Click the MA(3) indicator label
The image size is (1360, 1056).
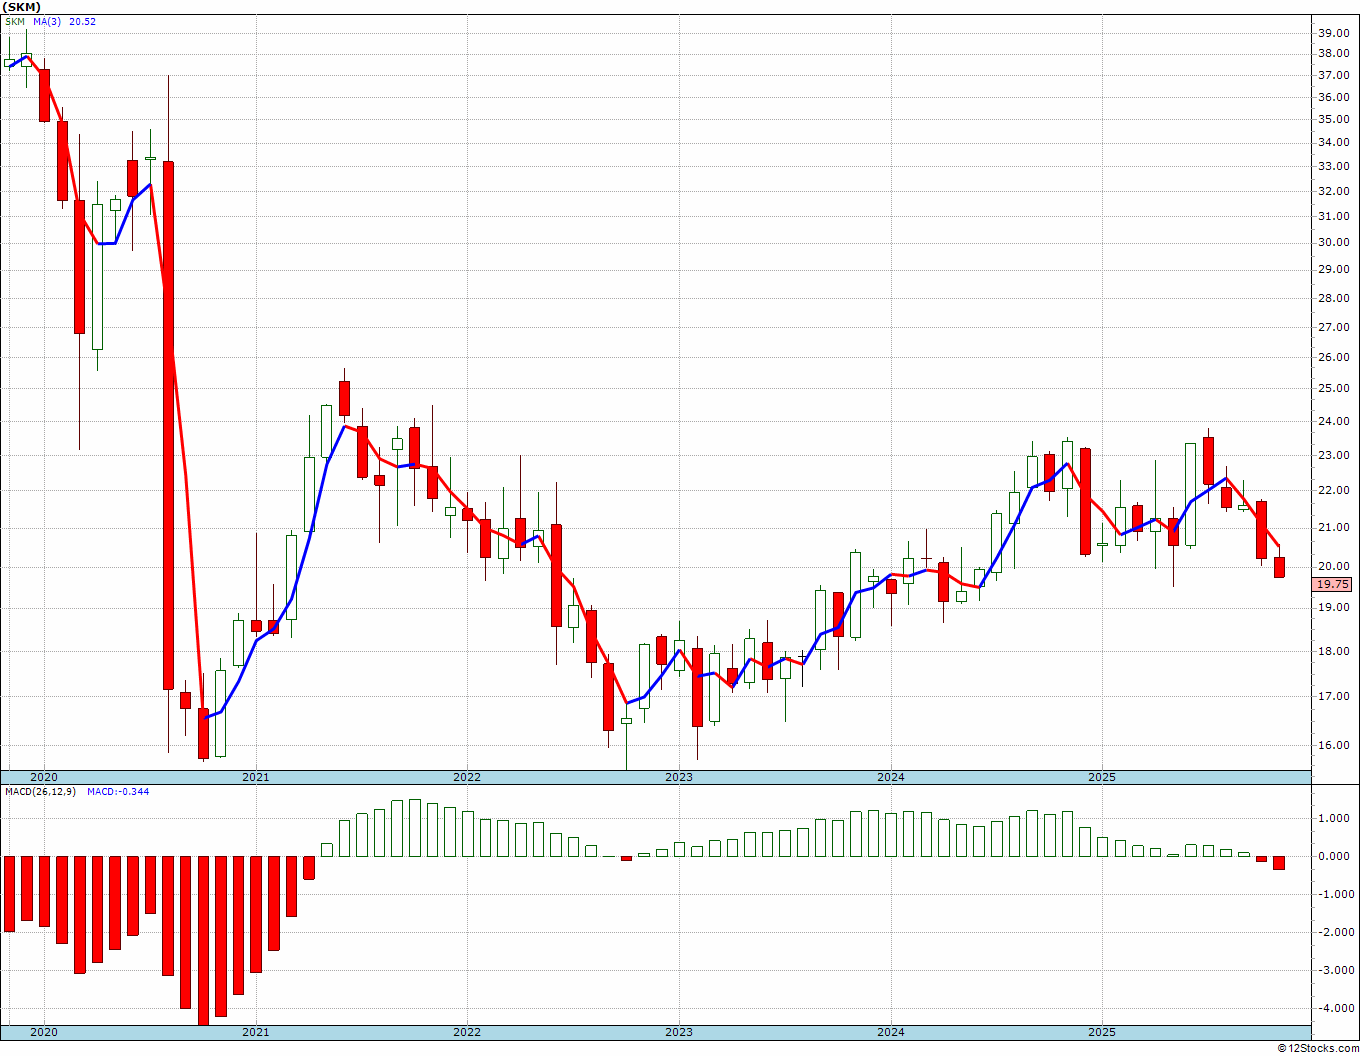pyautogui.click(x=47, y=21)
